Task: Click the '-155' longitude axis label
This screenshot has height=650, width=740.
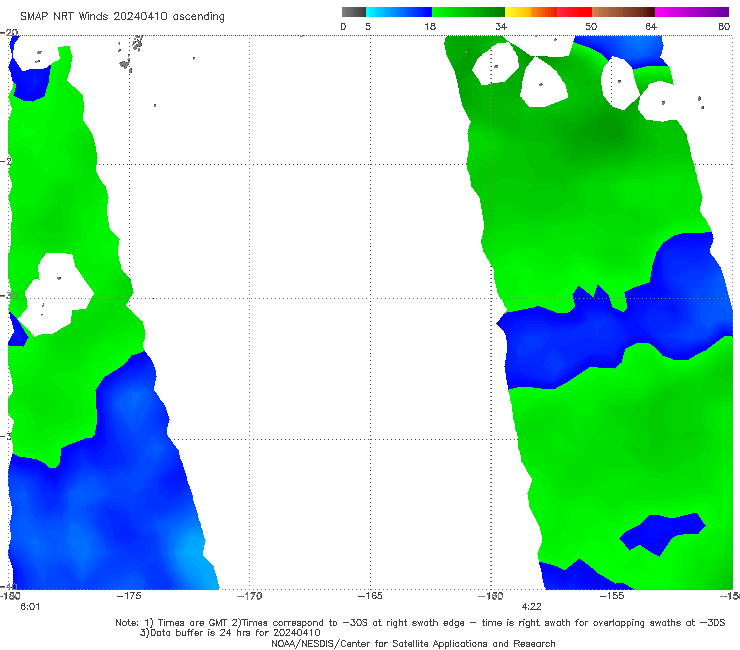Action: click(x=612, y=596)
